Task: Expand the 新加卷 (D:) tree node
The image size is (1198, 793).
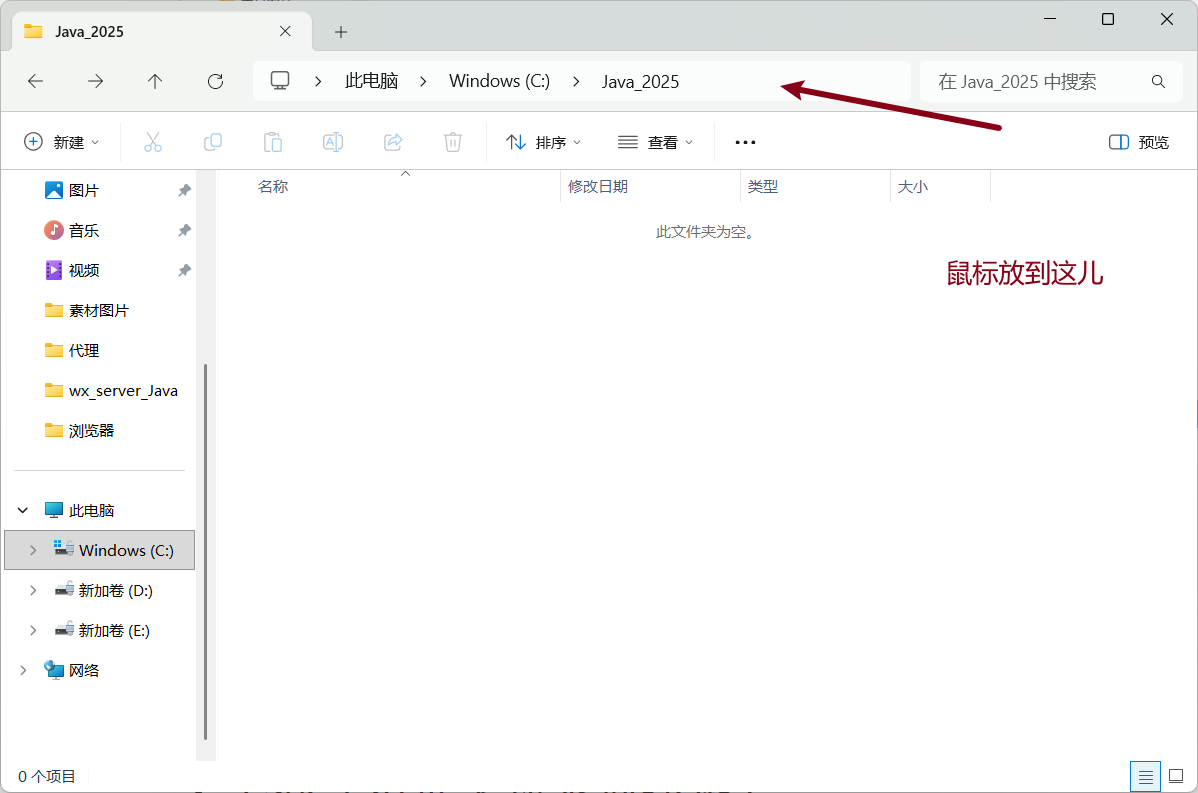Action: pos(33,591)
